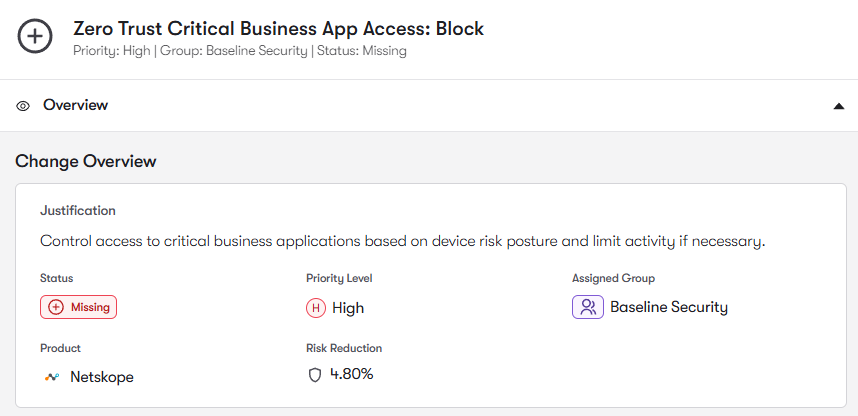Click the Risk Reduction shield icon
This screenshot has width=858, height=416.
click(315, 375)
